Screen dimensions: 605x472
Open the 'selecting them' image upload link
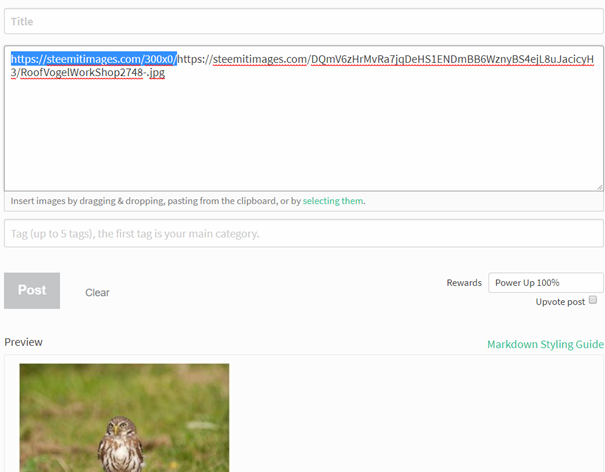(x=333, y=201)
